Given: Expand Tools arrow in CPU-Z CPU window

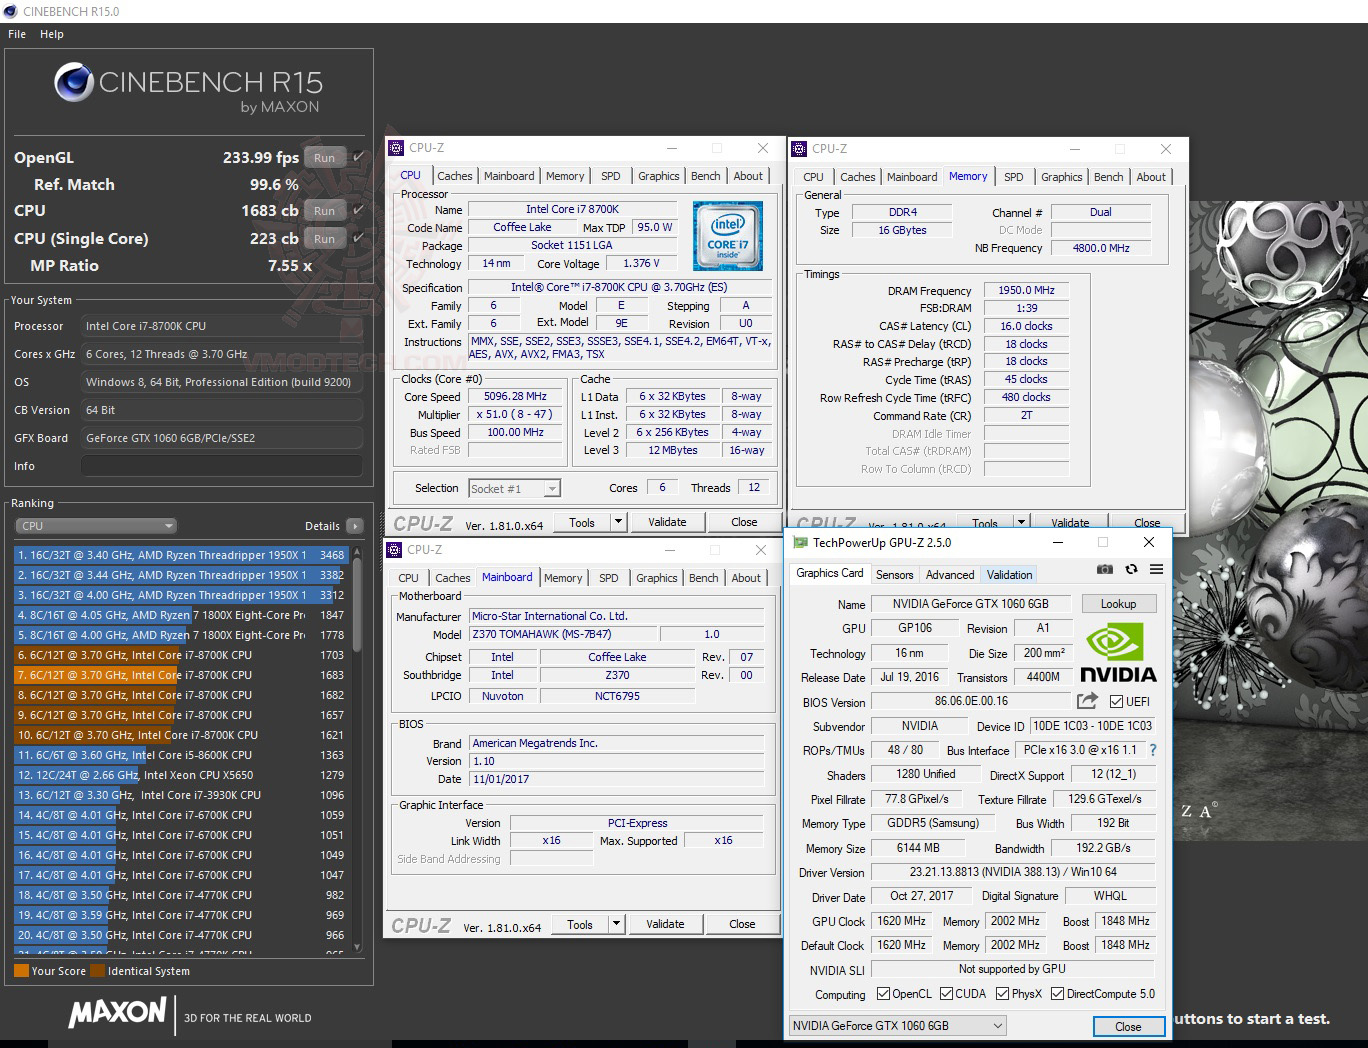Looking at the screenshot, I should click(618, 522).
